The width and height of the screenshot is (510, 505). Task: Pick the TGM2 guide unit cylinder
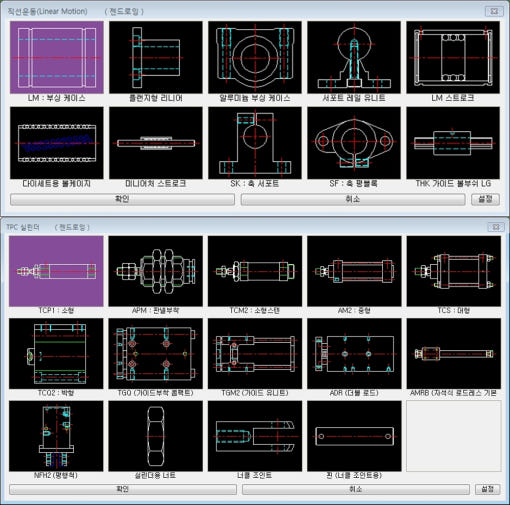click(x=255, y=354)
